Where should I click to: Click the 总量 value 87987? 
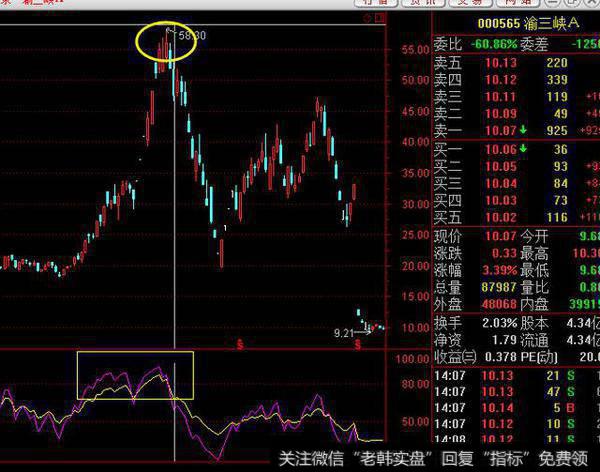click(x=499, y=287)
